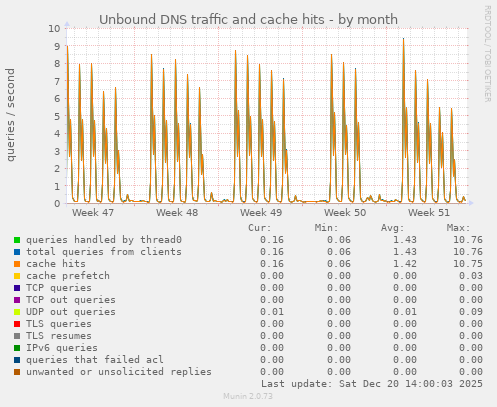
Task: Click the 'UDP out queries' legend label
Action: [x=71, y=312]
